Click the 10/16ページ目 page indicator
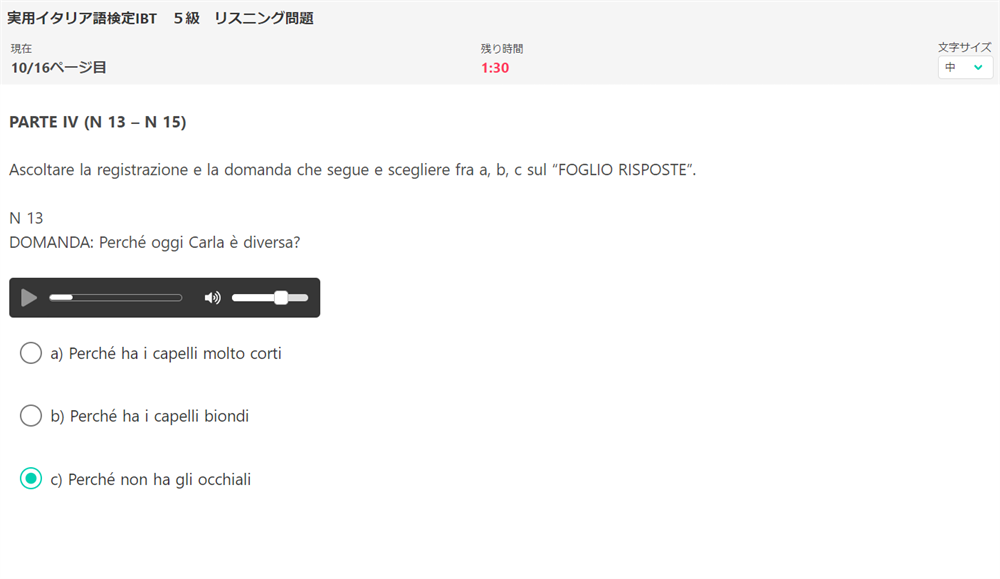The image size is (1000, 579). tap(59, 68)
